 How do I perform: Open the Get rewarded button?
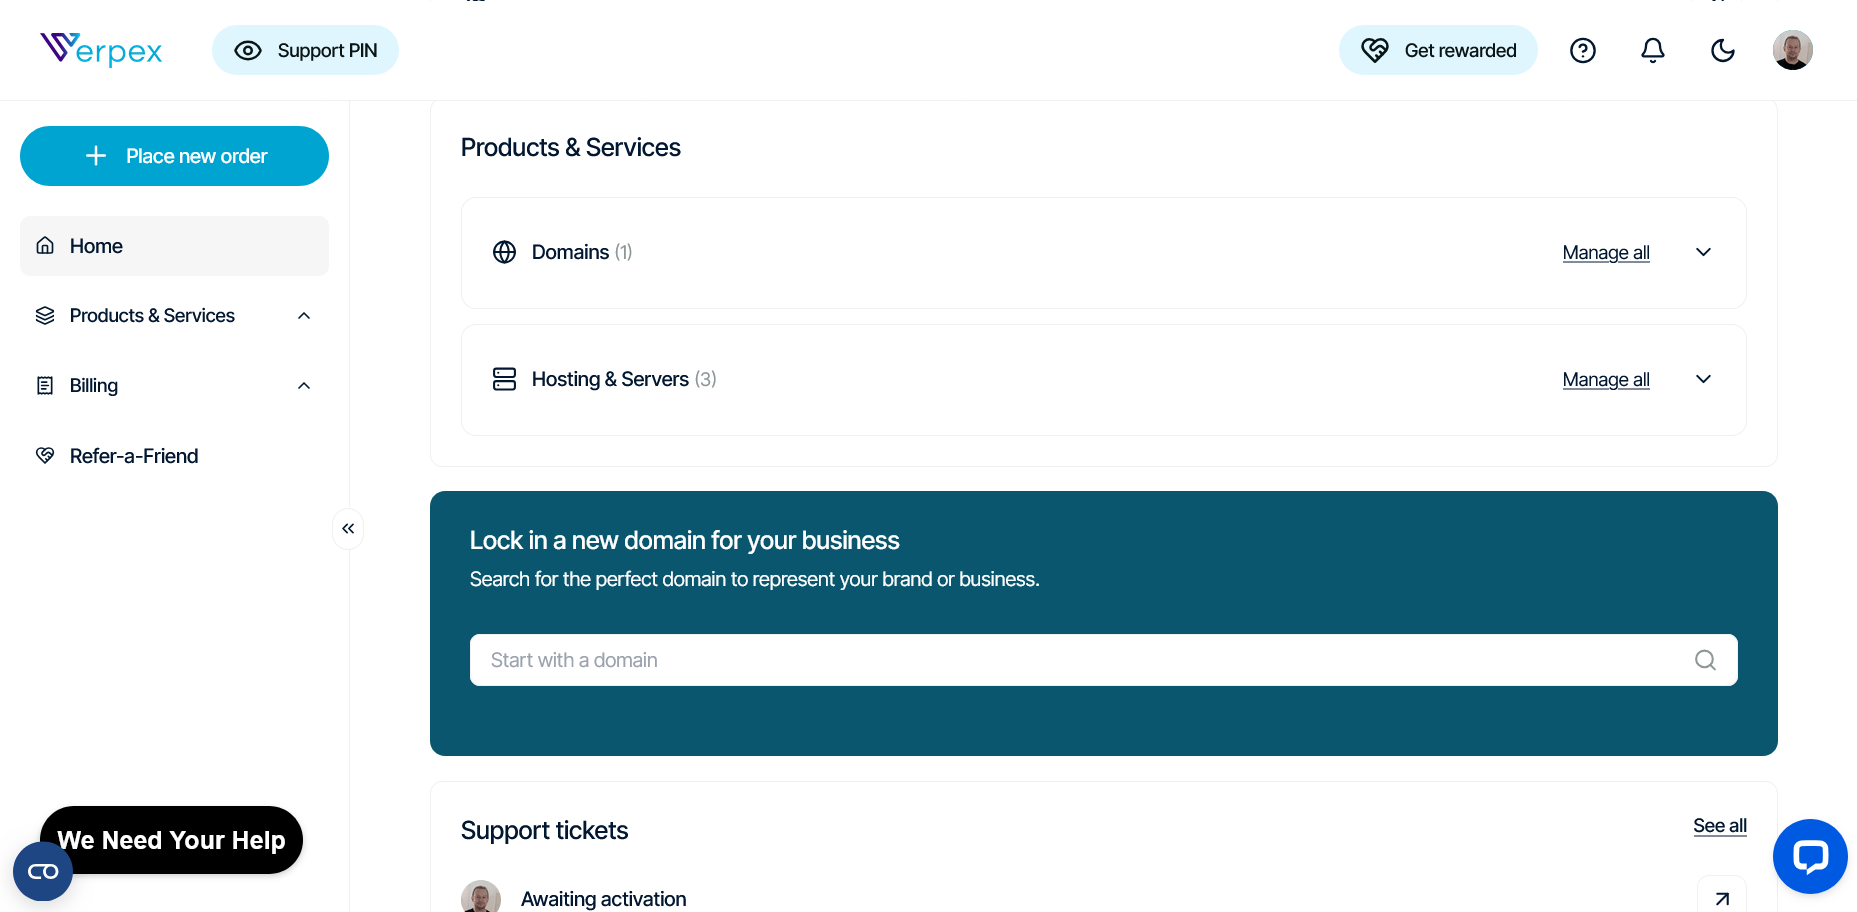pyautogui.click(x=1438, y=50)
